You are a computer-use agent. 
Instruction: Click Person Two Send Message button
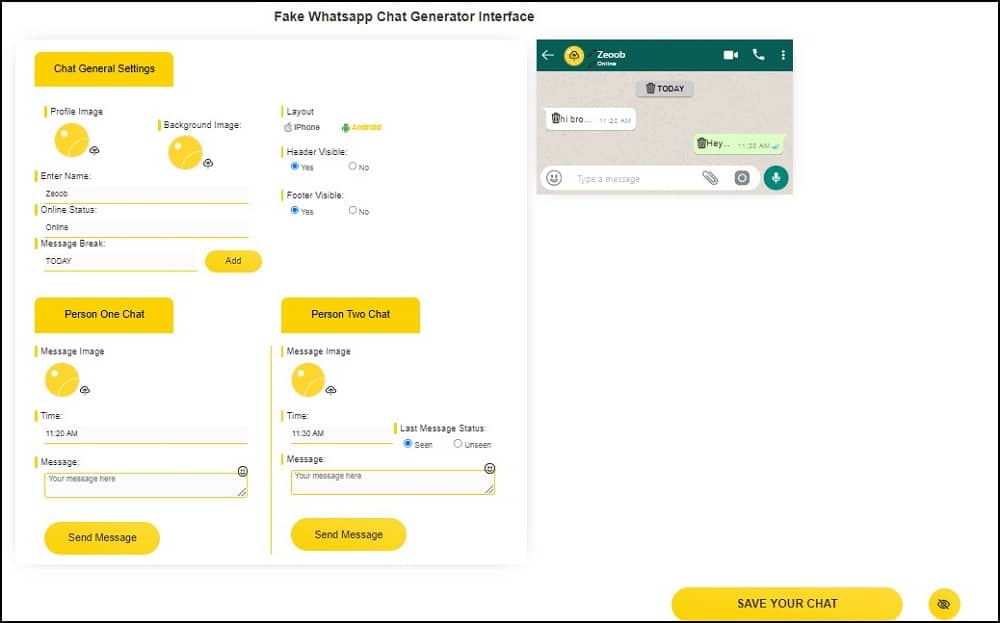click(x=349, y=535)
